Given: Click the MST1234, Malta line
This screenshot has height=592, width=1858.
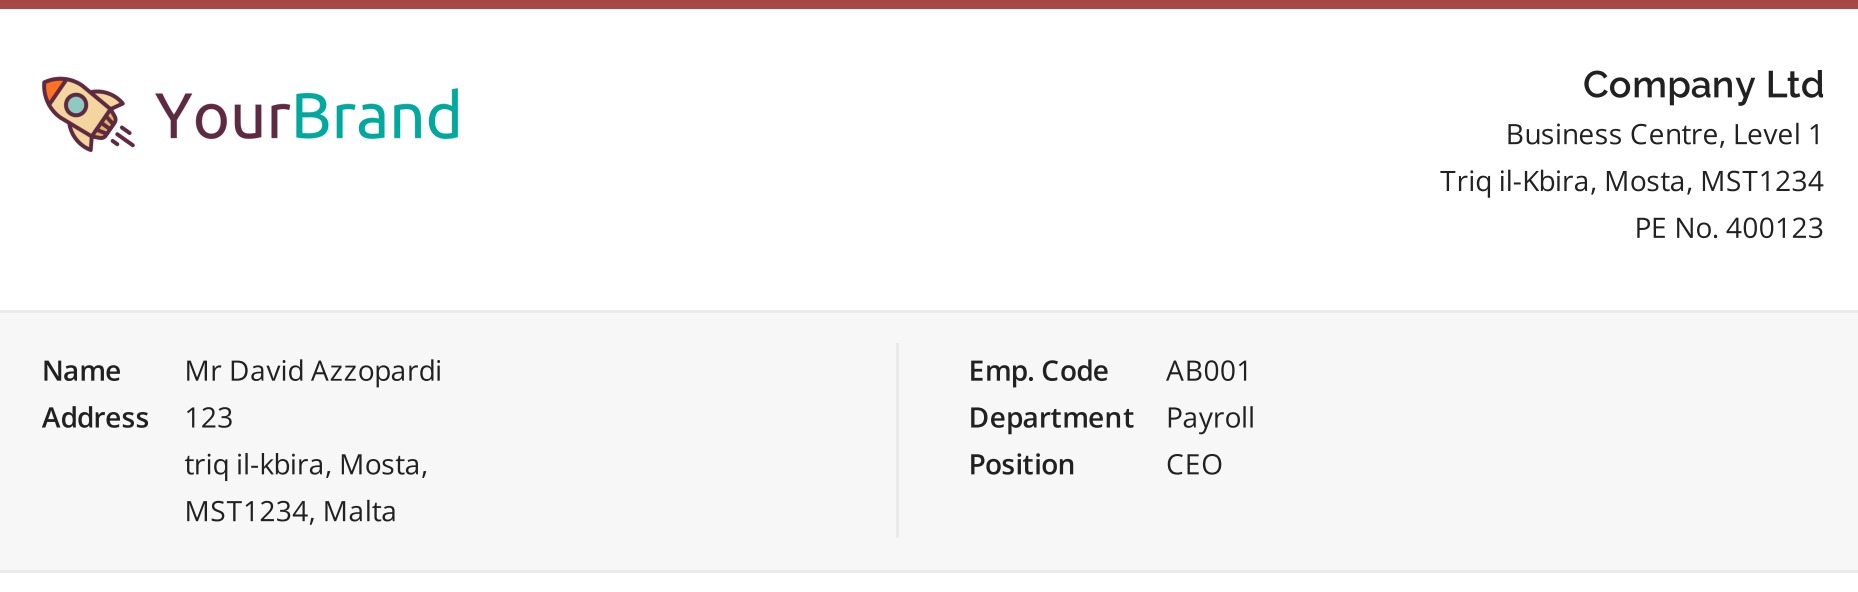Looking at the screenshot, I should pyautogui.click(x=290, y=512).
